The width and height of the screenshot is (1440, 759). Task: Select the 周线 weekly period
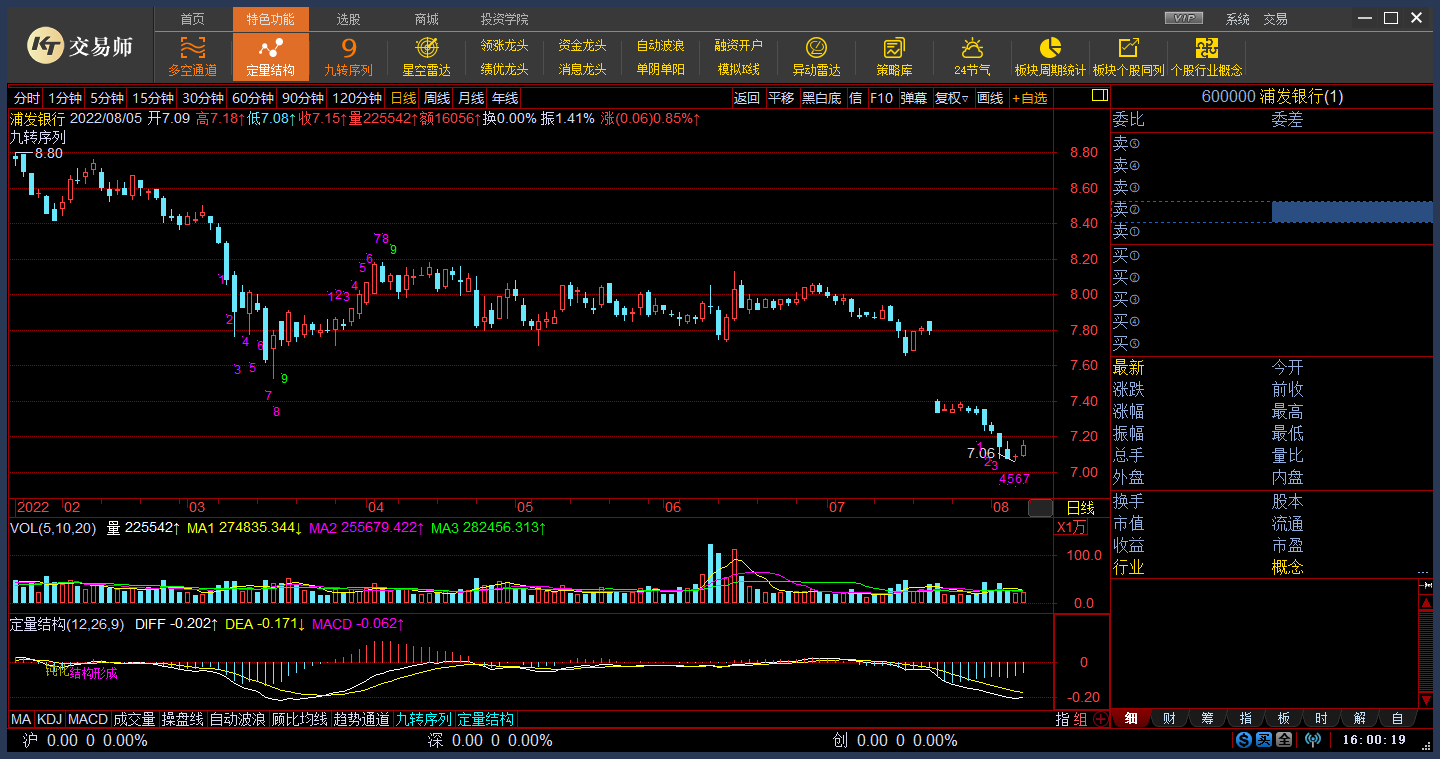click(437, 97)
